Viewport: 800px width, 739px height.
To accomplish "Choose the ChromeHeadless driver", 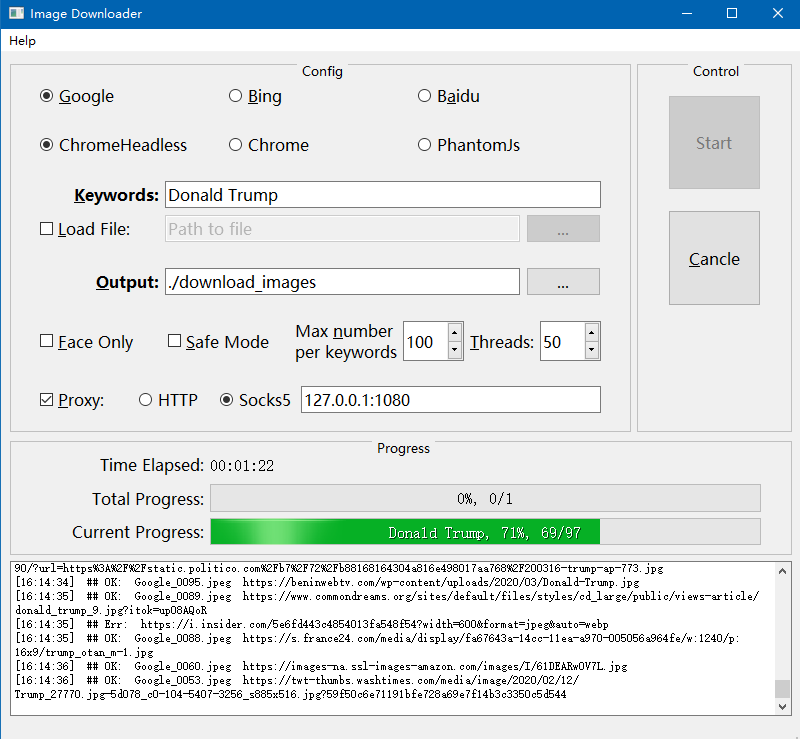I will point(113,145).
